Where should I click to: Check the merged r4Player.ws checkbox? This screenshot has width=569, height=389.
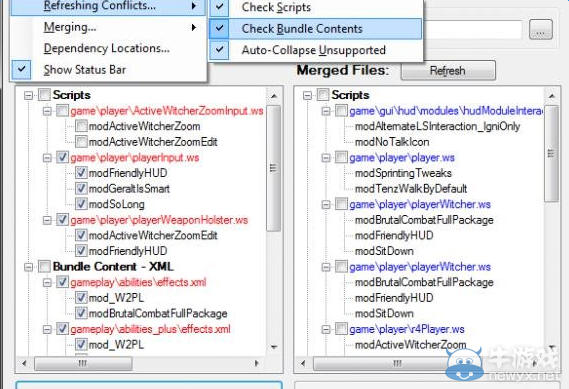(341, 329)
